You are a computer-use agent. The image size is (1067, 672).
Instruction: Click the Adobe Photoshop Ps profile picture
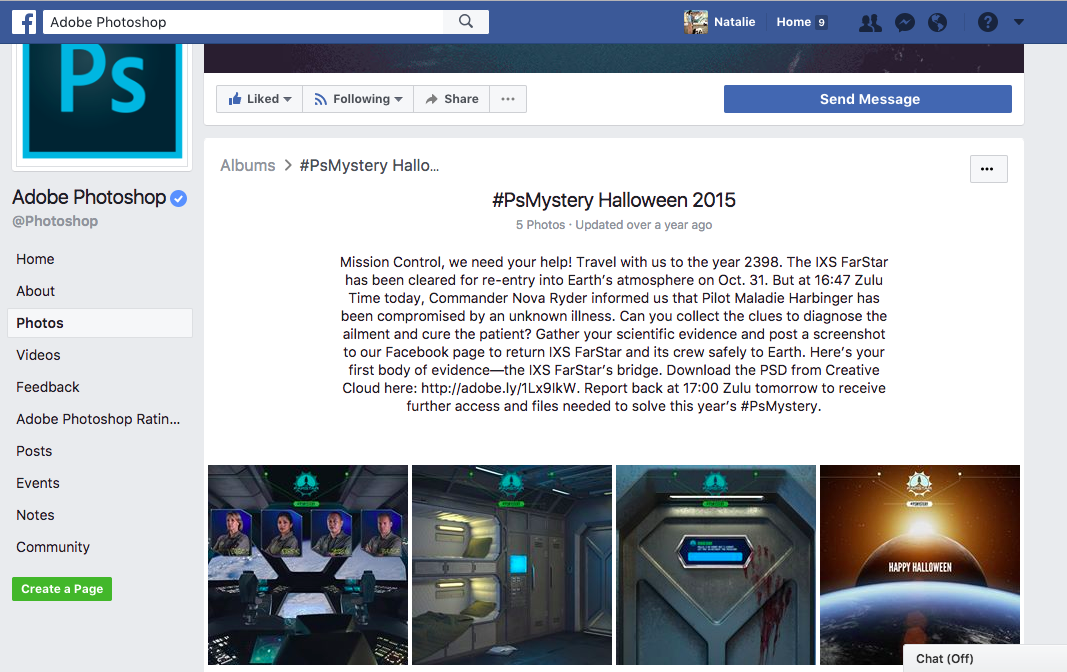point(102,99)
